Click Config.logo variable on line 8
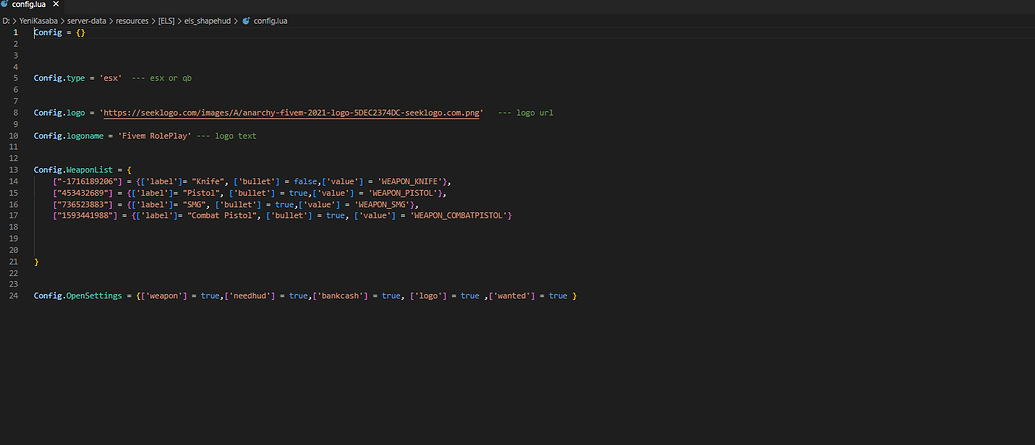The width and height of the screenshot is (1035, 445). 59,113
